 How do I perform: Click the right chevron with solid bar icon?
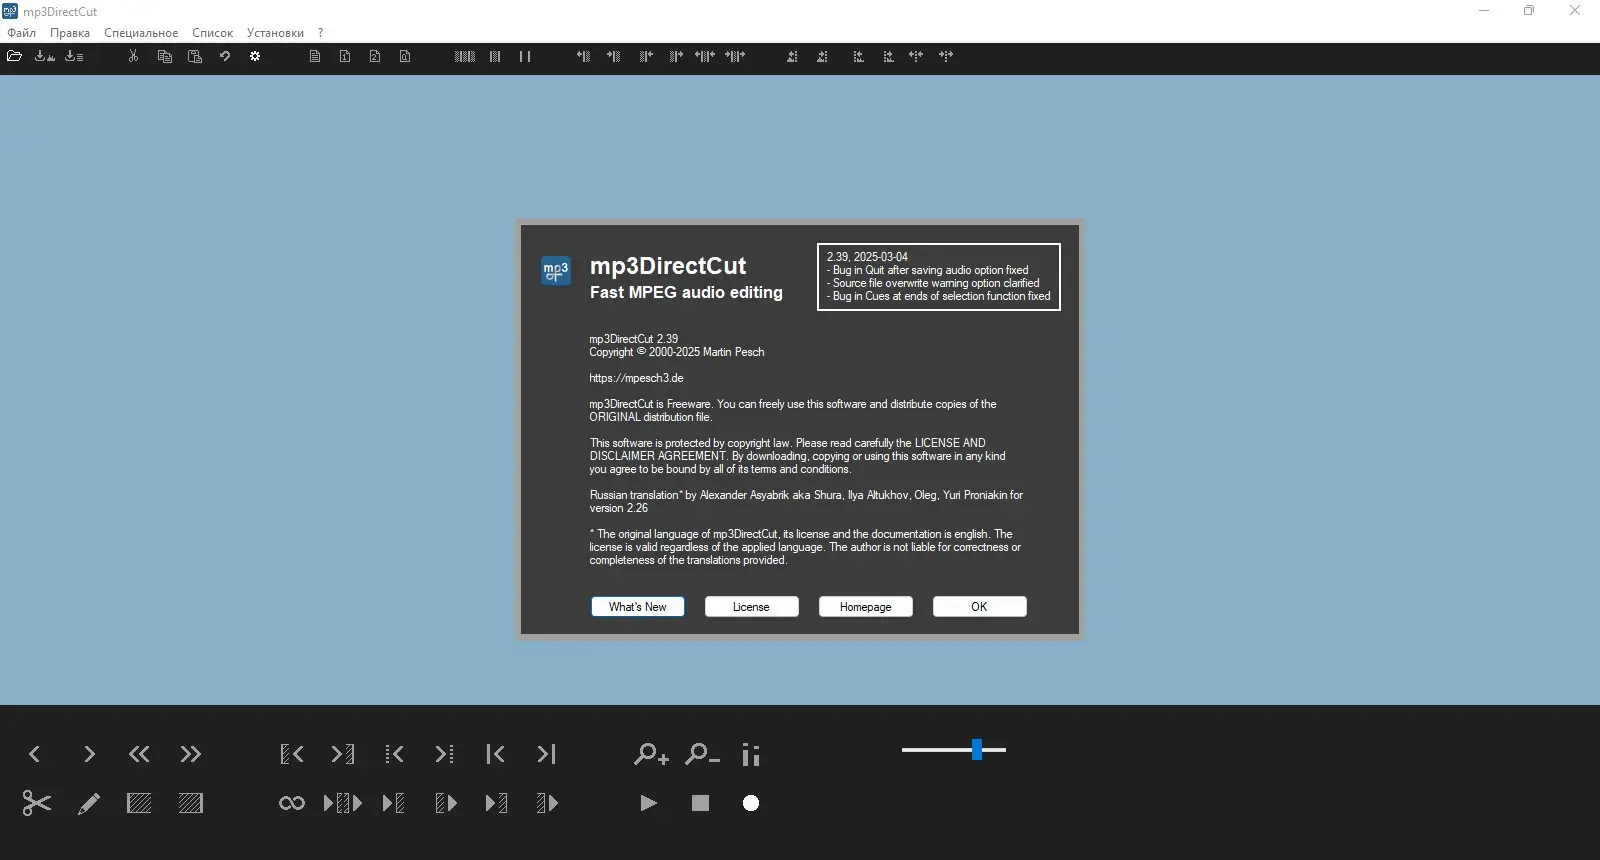tap(546, 754)
